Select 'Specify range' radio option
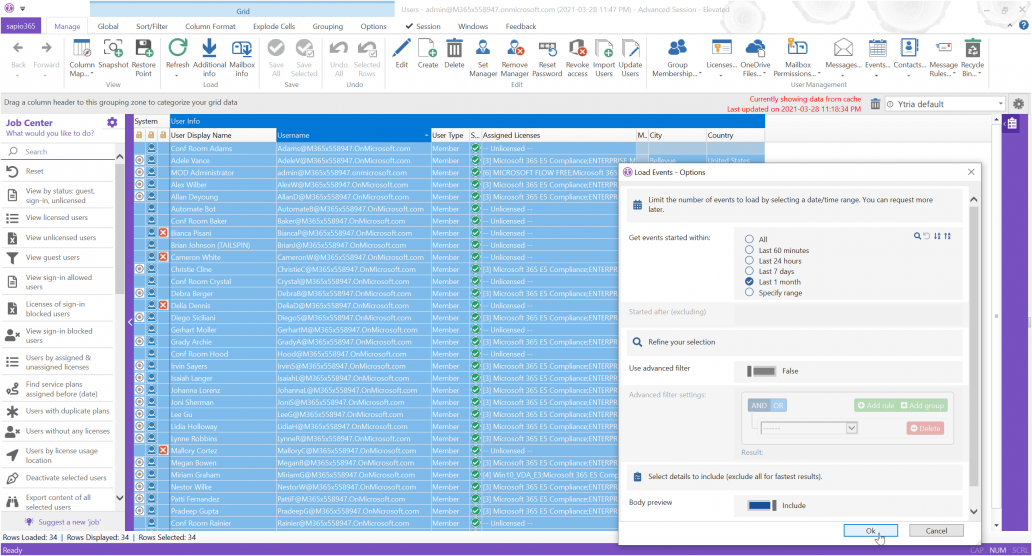This screenshot has height=556, width=1032. pos(749,292)
